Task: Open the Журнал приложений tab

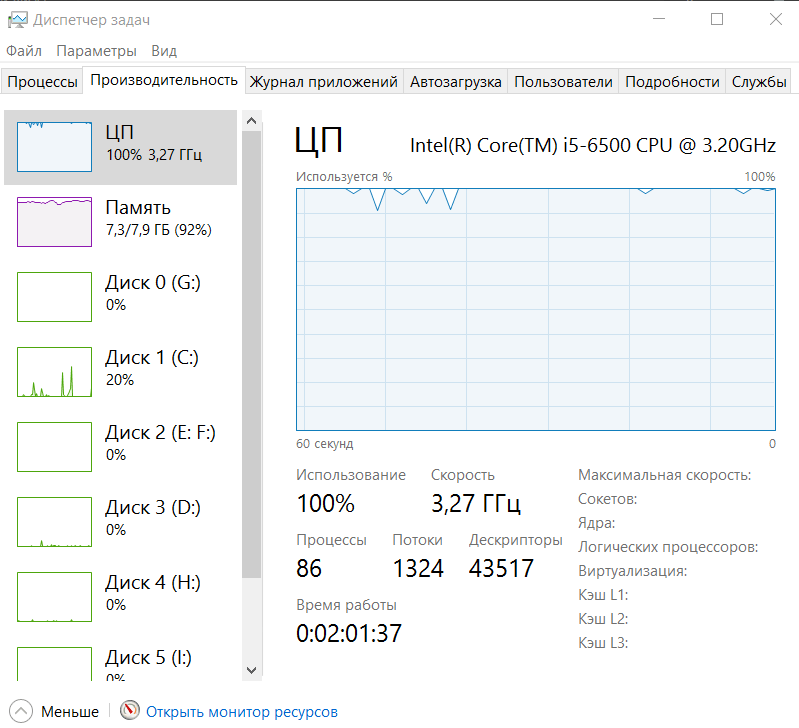Action: point(324,82)
